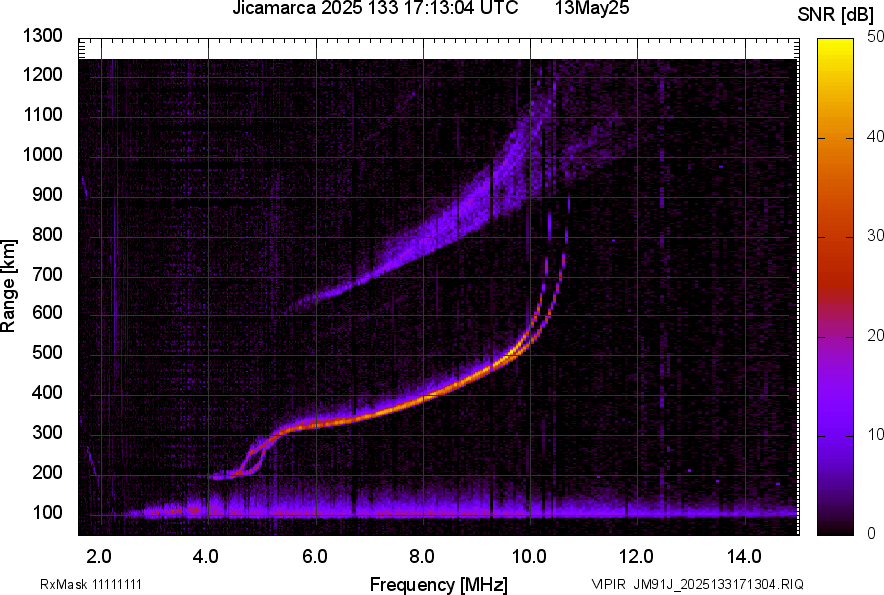Click the RxMask 11111111 text
The width and height of the screenshot is (884, 595).
[91, 584]
